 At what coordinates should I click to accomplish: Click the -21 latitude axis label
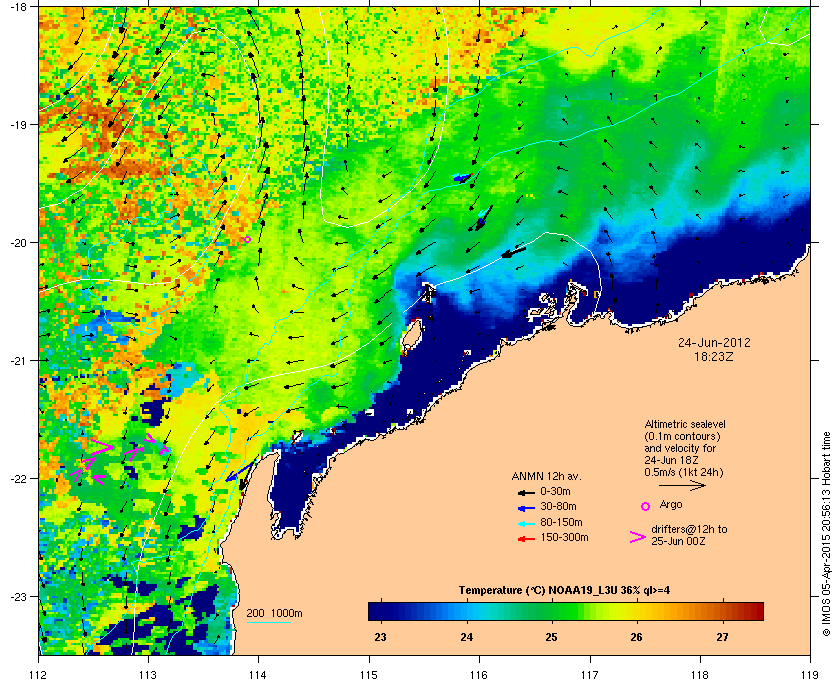[x=19, y=361]
